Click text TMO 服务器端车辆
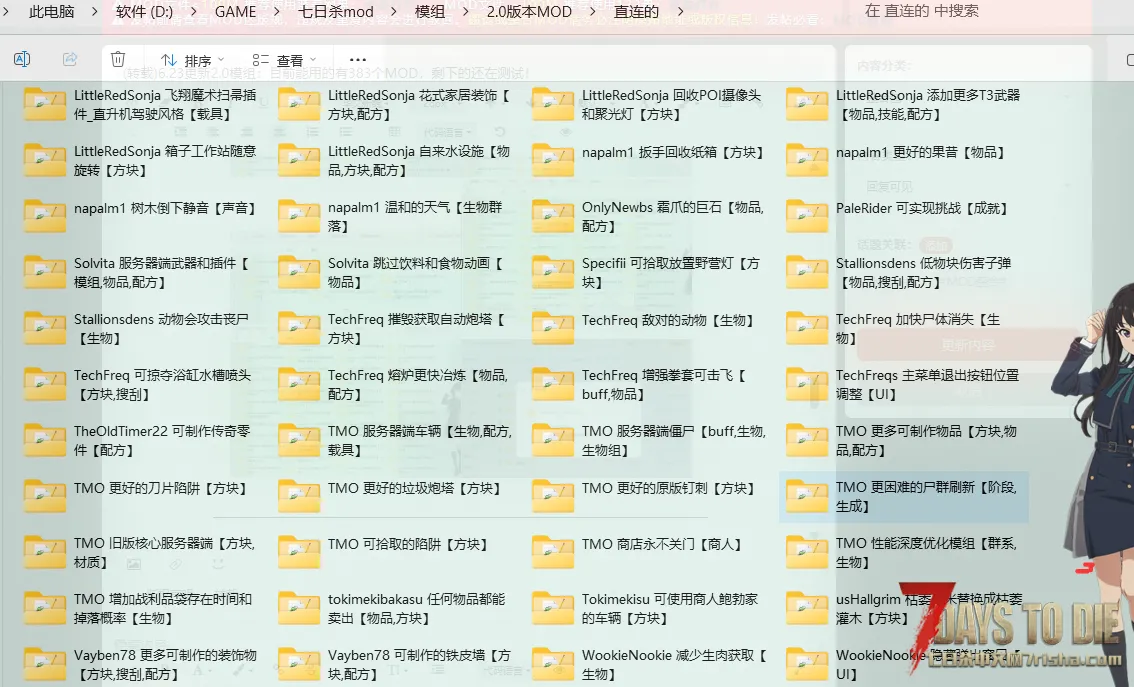The height and width of the screenshot is (687, 1134). [420, 440]
